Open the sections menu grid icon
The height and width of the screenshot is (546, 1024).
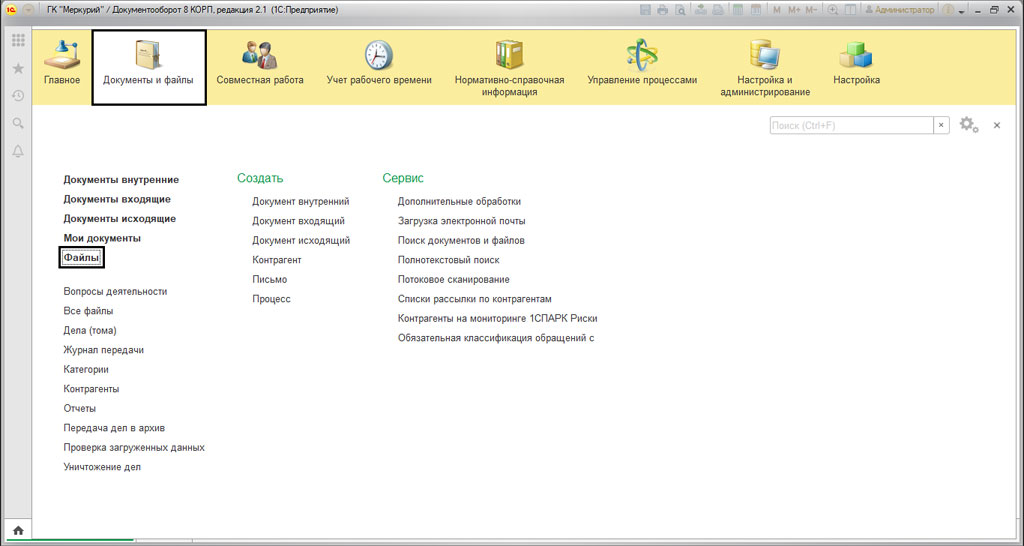(x=18, y=41)
